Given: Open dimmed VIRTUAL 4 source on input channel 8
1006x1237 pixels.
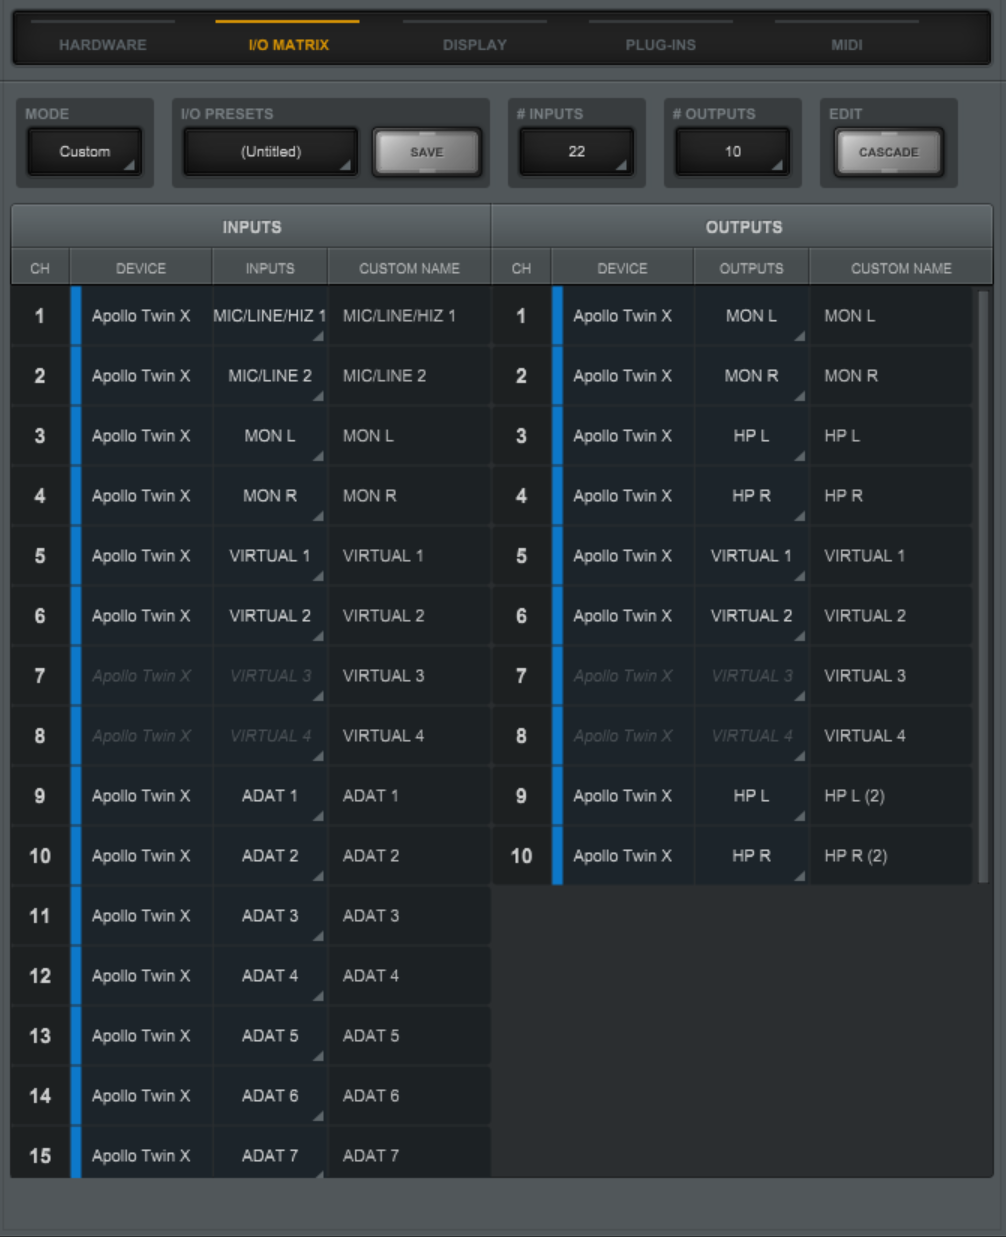Looking at the screenshot, I should (x=270, y=736).
